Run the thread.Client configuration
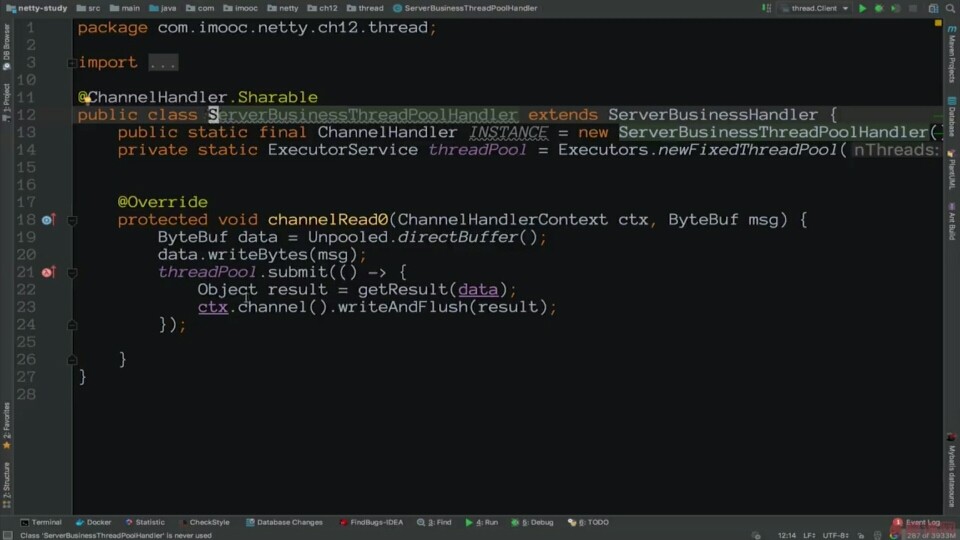Image resolution: width=960 pixels, height=540 pixels. coord(862,9)
